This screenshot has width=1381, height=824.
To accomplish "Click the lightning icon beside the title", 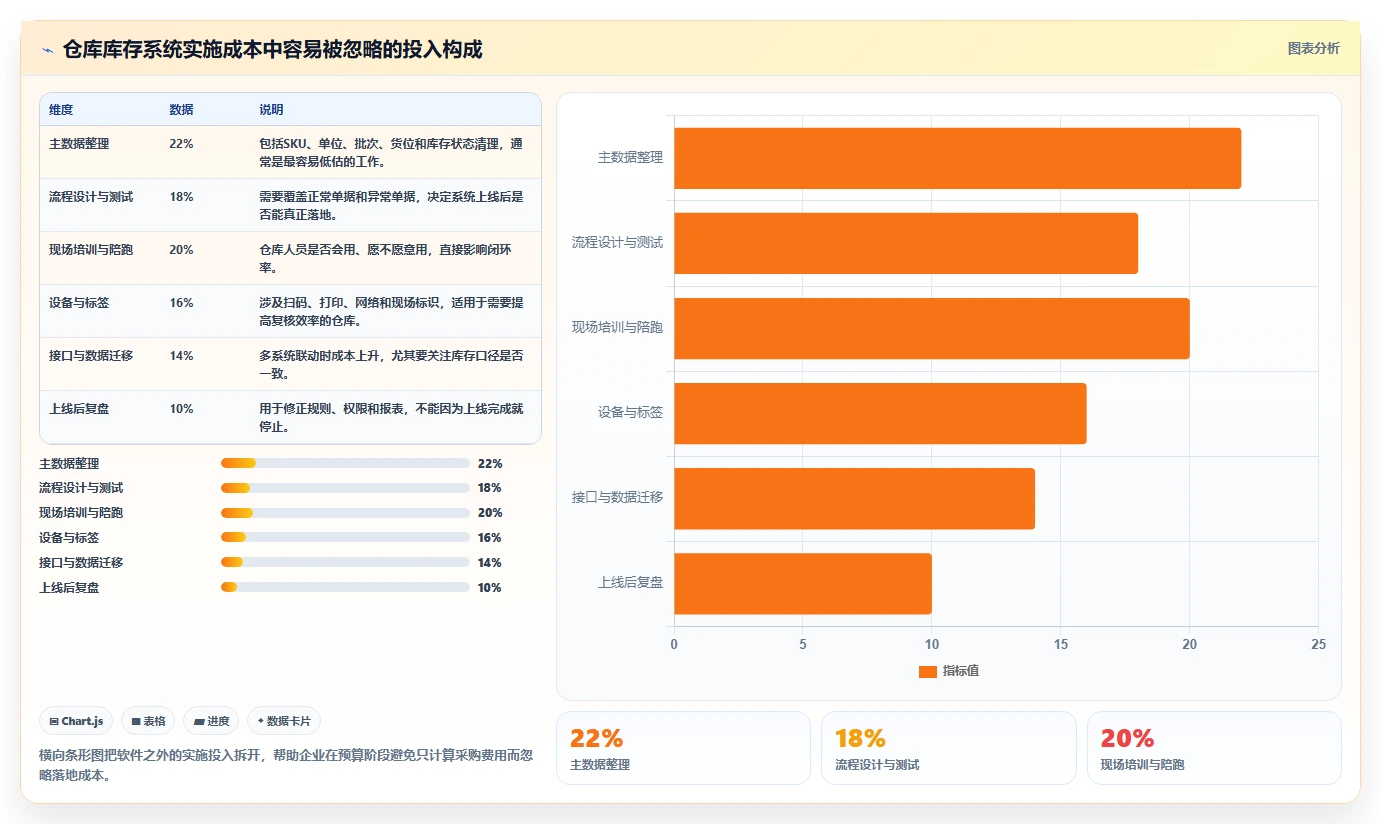I will point(48,49).
